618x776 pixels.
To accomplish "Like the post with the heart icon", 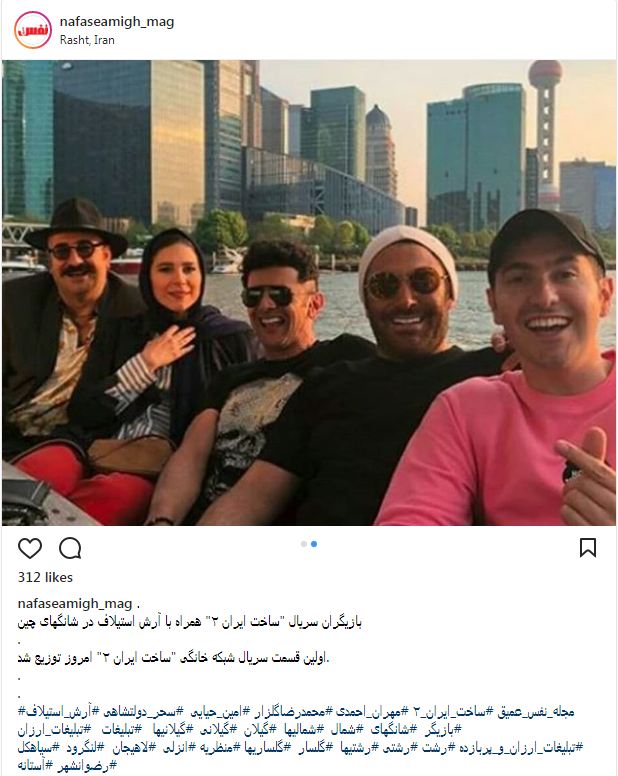I will pos(30,548).
